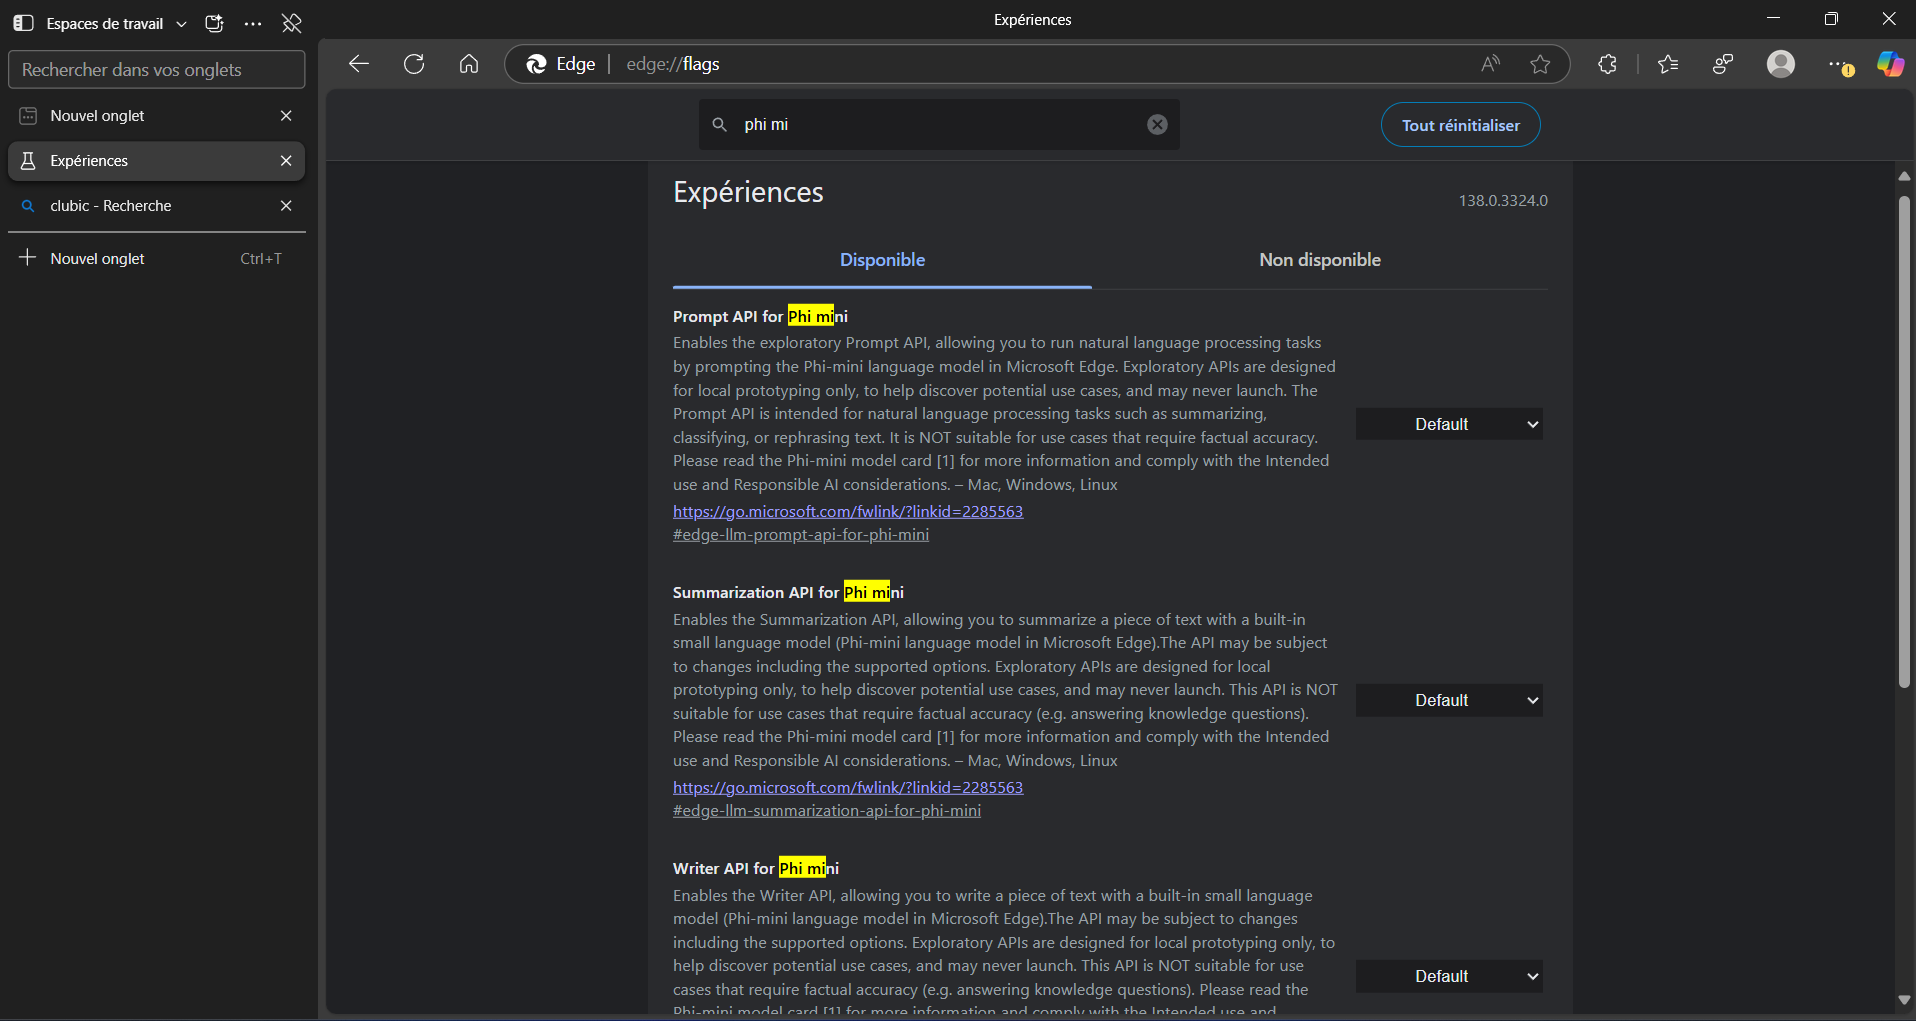This screenshot has height=1021, width=1916.
Task: Close the Nouvel onglet tab
Action: [x=286, y=116]
